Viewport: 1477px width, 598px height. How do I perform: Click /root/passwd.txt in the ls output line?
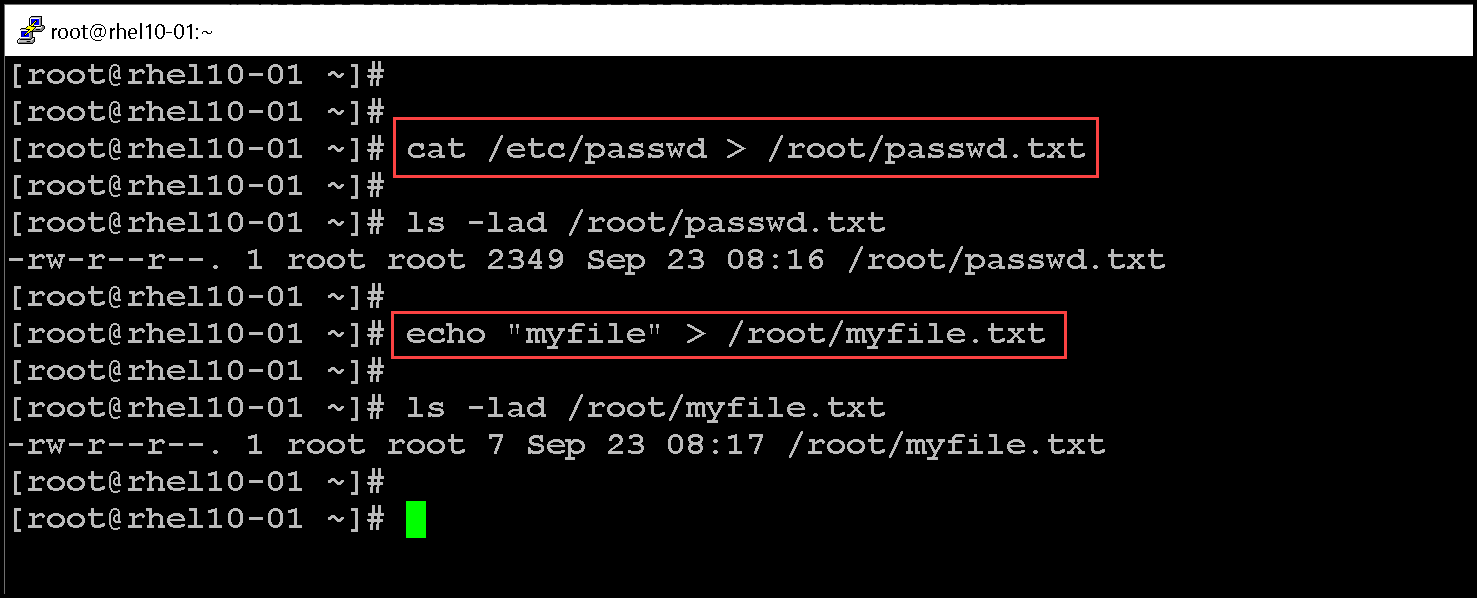(1005, 260)
